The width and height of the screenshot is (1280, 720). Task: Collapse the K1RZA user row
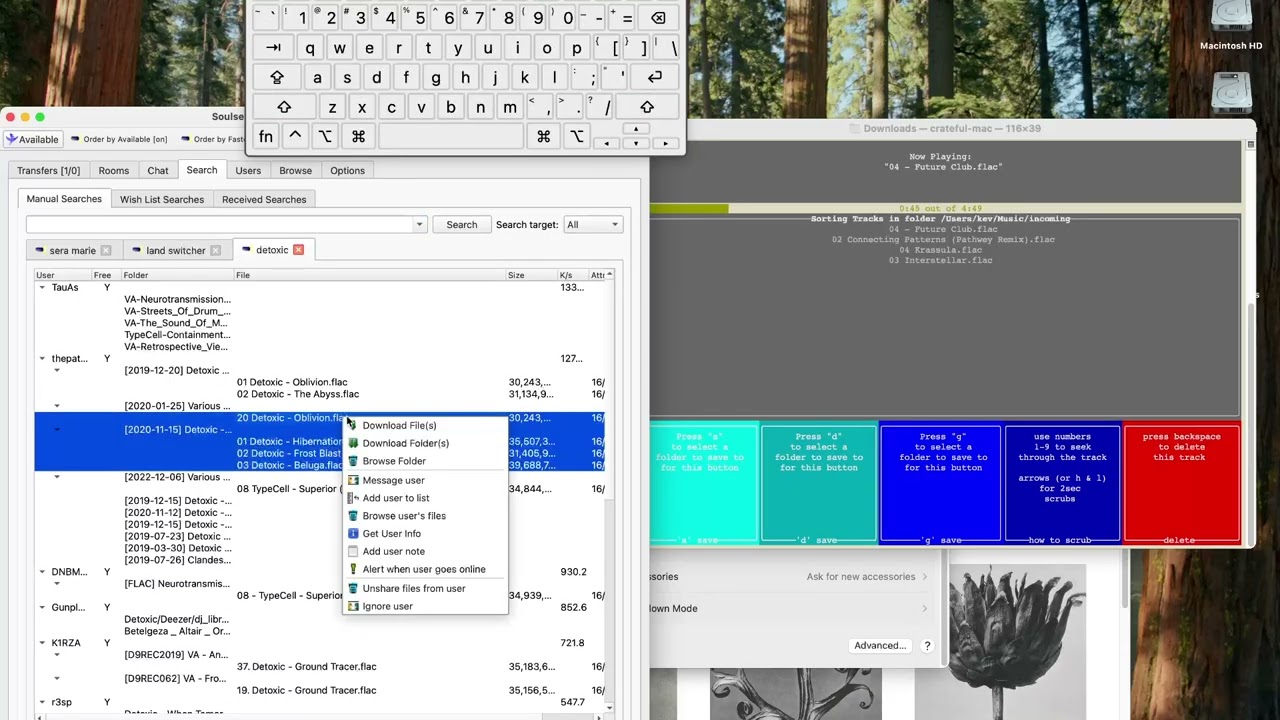coord(42,643)
